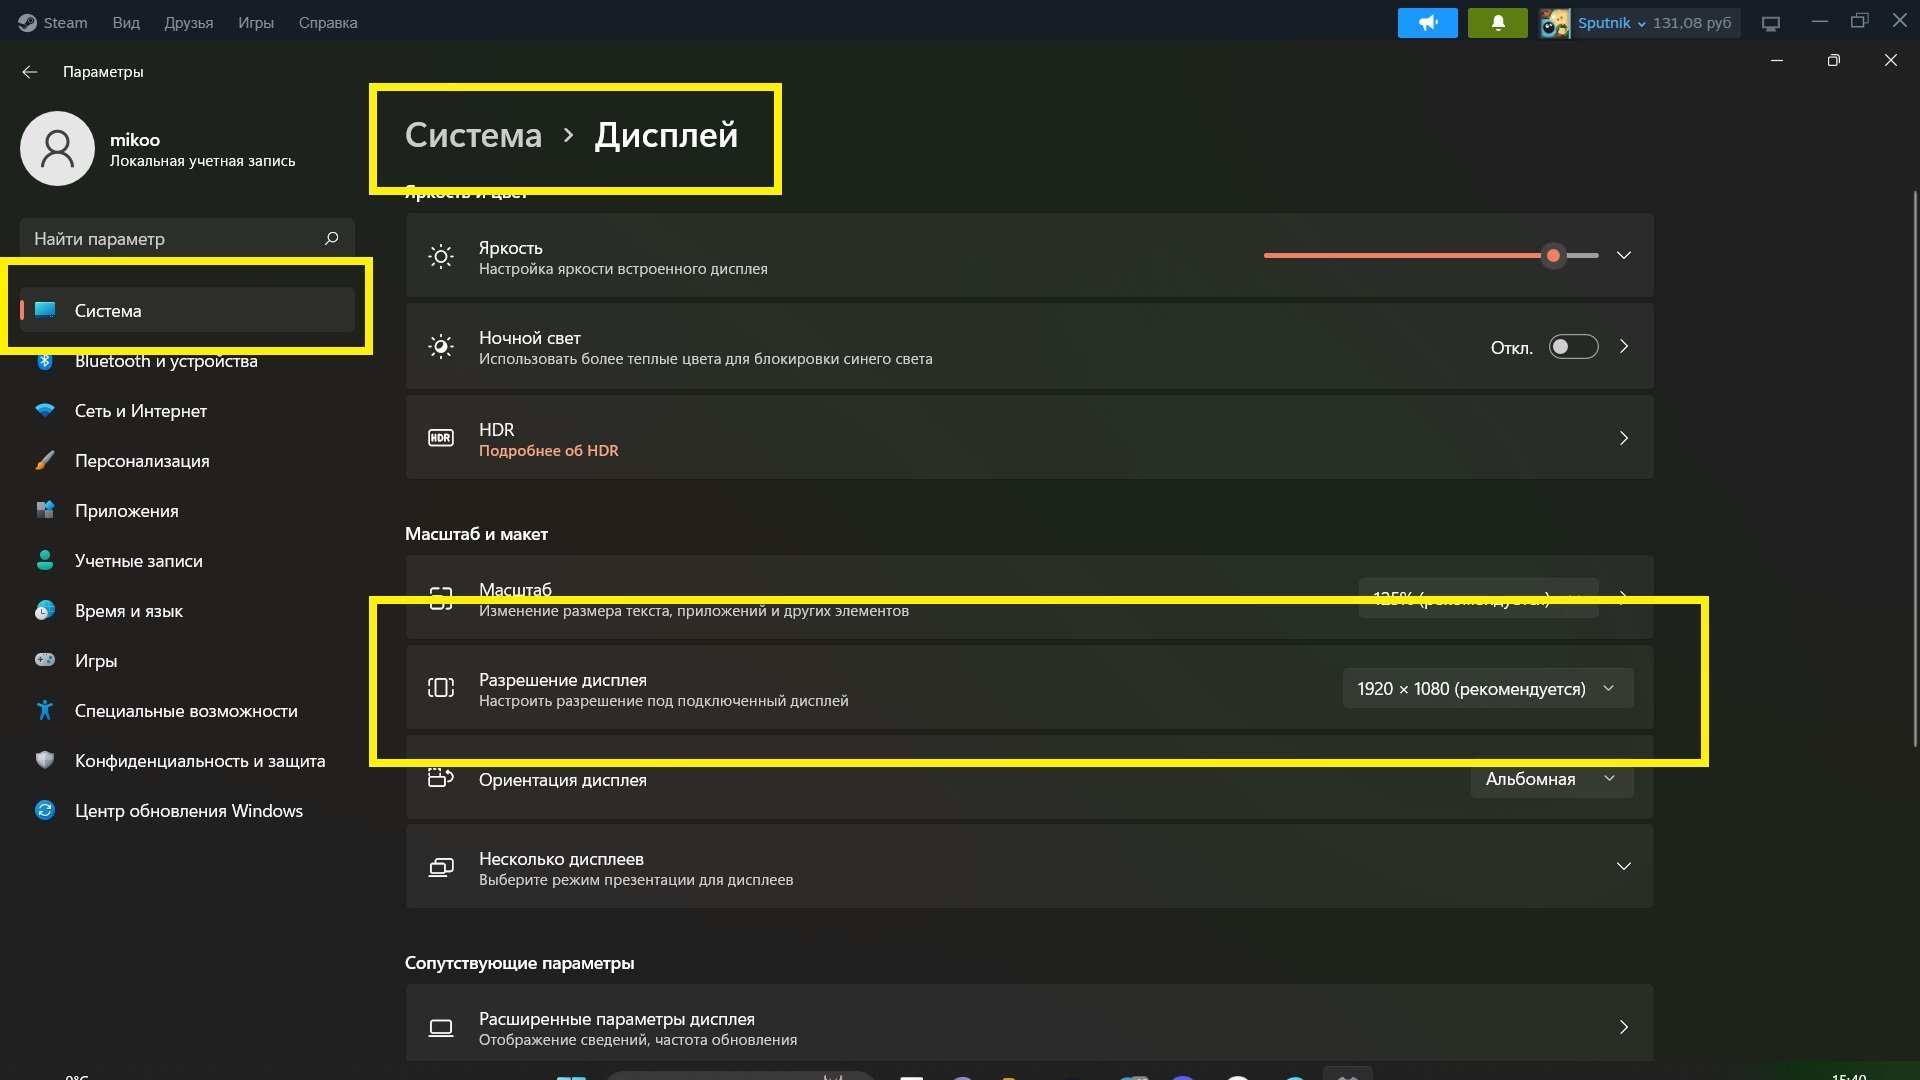Click the Игры gamepad icon
The height and width of the screenshot is (1080, 1920).
[x=45, y=660]
